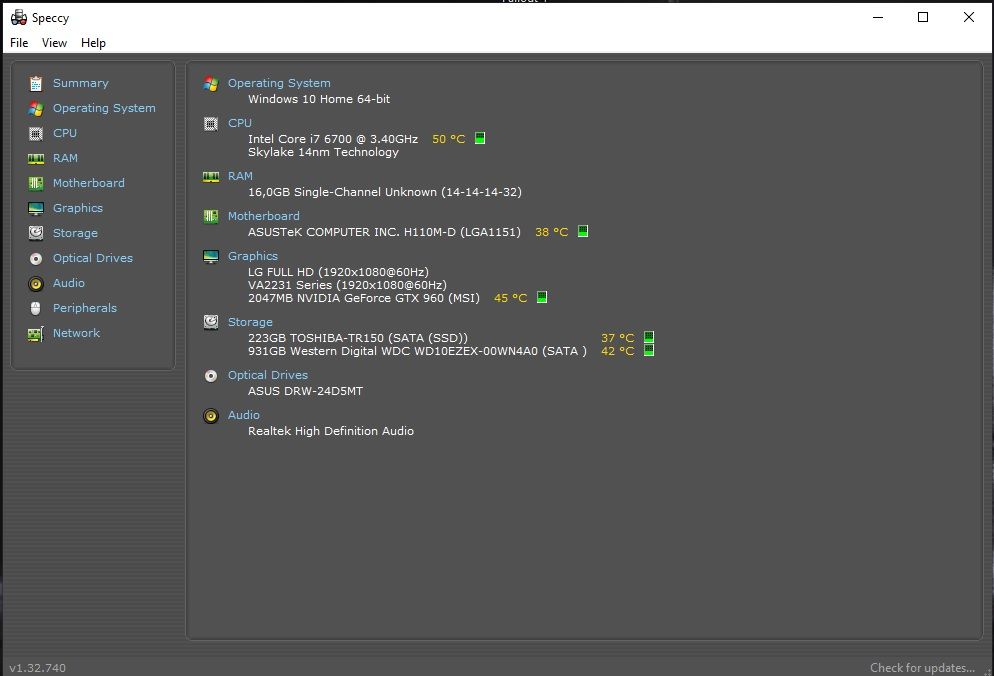Switch to Graphics section in sidebar
The image size is (994, 676).
(x=77, y=208)
